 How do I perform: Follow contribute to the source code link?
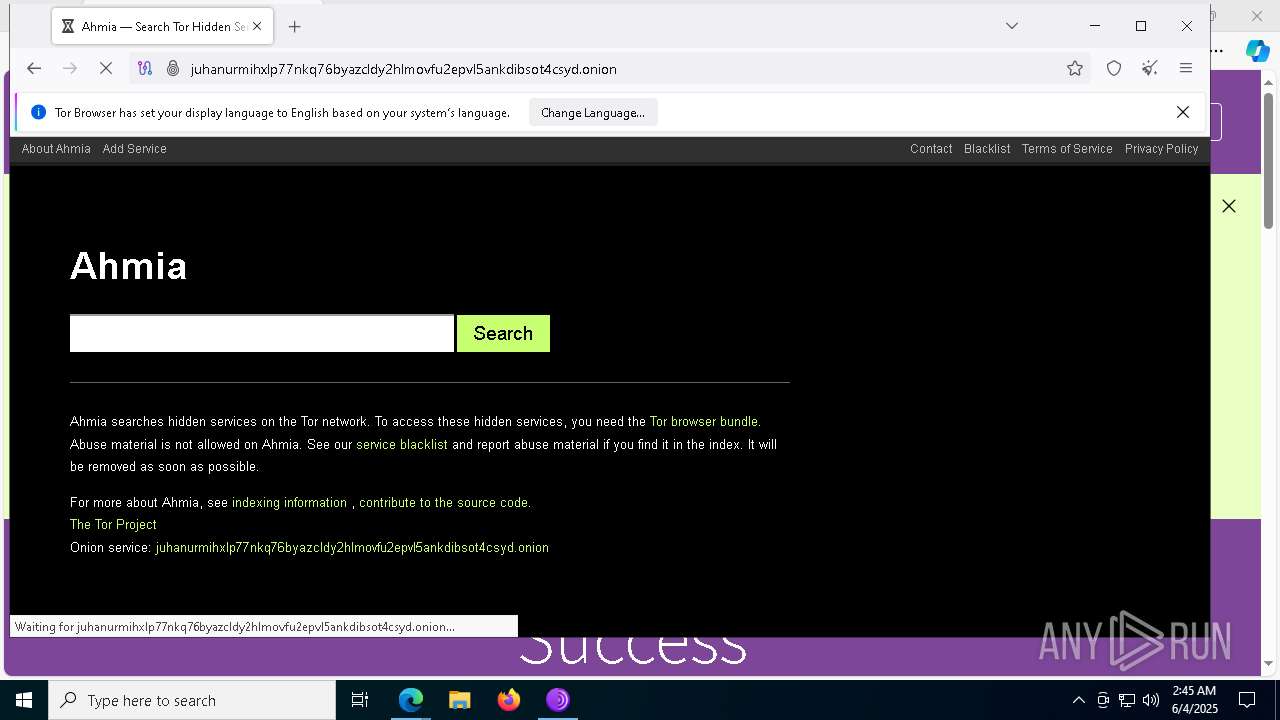[443, 503]
